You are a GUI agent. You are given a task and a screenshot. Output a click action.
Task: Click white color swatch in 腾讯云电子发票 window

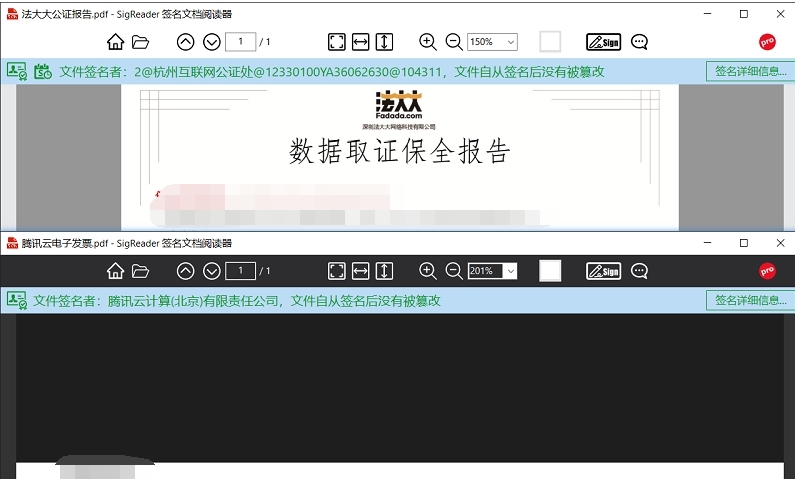[x=550, y=271]
